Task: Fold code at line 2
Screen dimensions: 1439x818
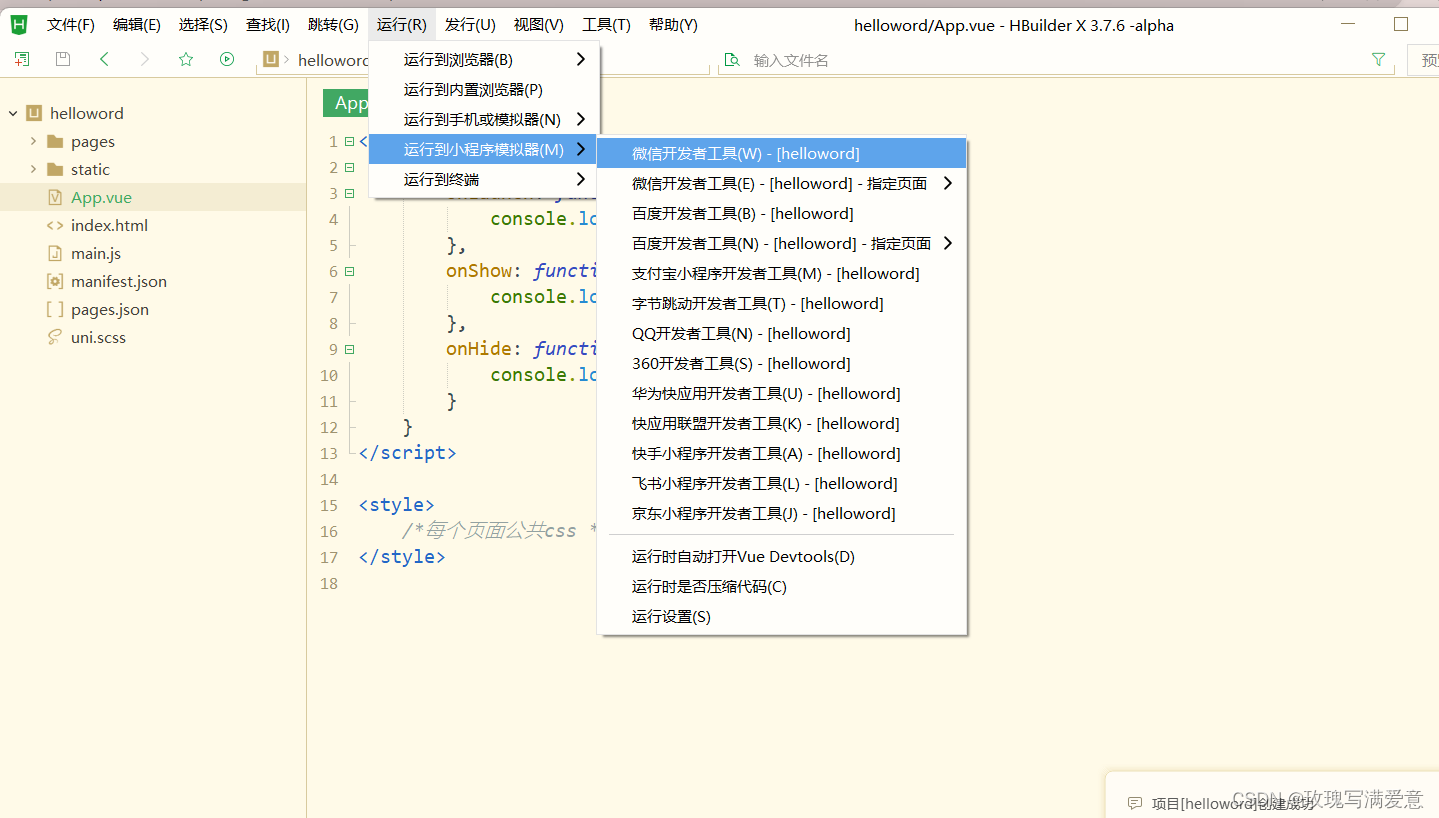Action: 350,167
